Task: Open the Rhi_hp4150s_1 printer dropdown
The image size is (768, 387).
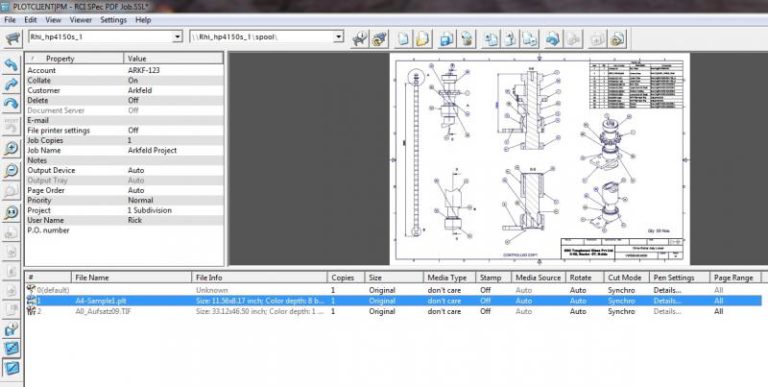Action: click(x=177, y=37)
